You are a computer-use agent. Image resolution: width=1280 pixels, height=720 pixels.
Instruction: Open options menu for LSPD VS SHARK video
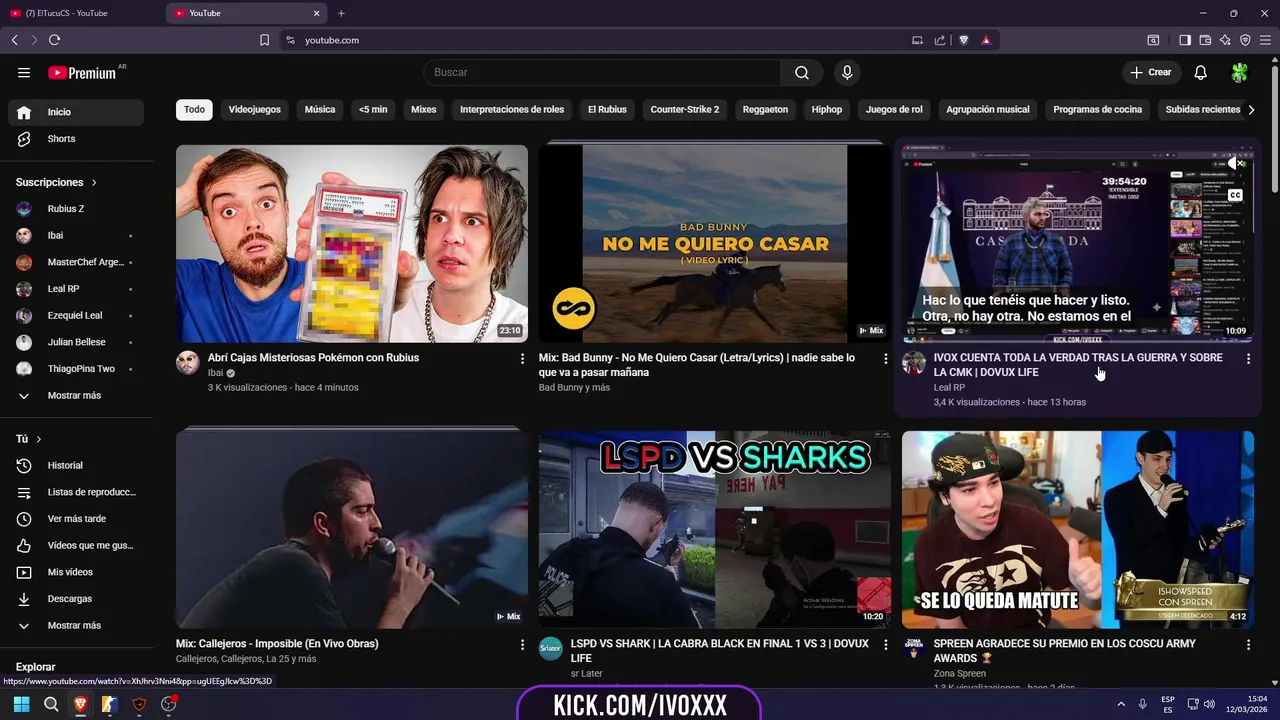pos(885,645)
